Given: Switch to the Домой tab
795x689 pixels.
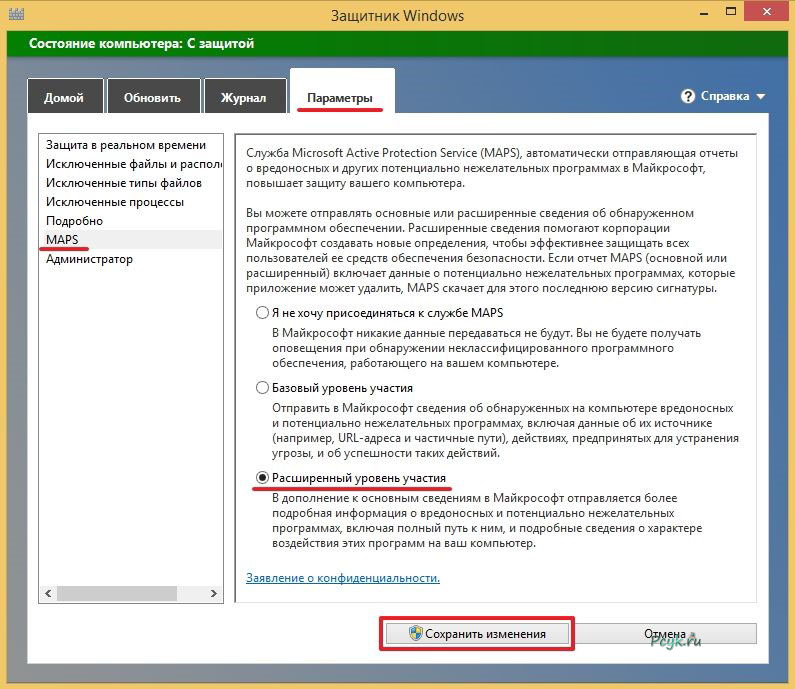Looking at the screenshot, I should pos(65,96).
